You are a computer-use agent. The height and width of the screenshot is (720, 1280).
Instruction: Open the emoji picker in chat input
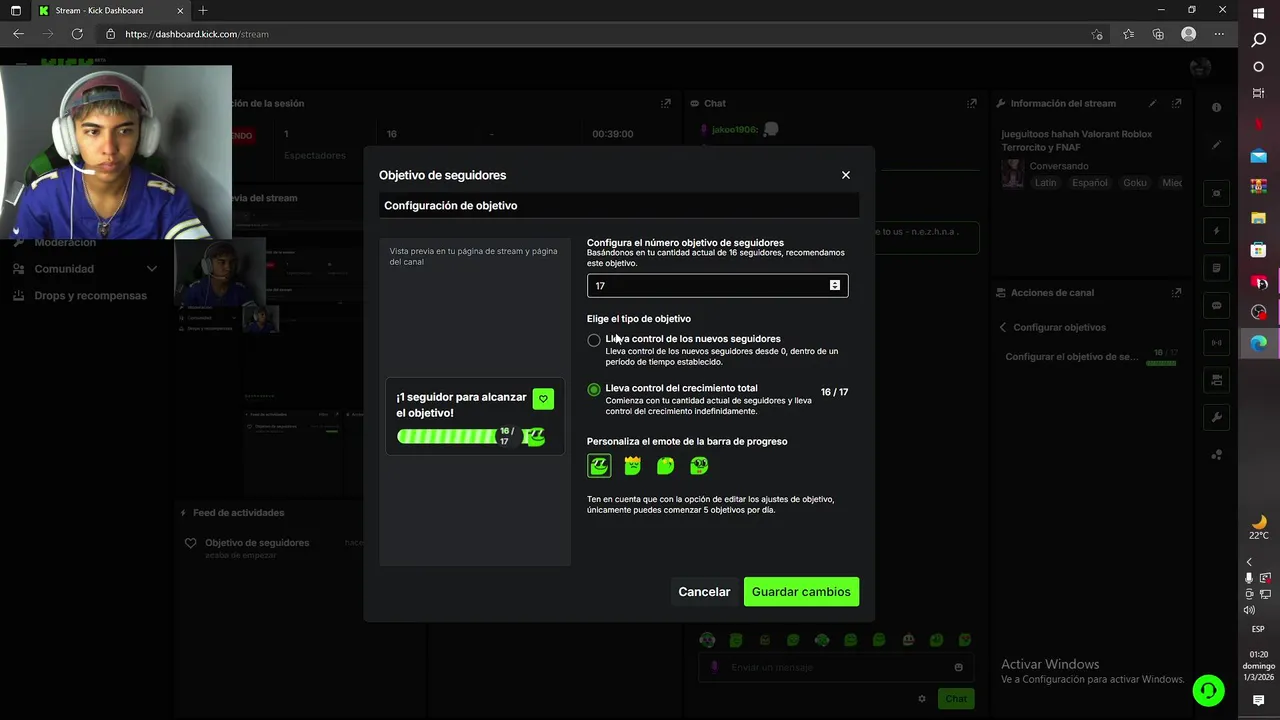tap(958, 667)
